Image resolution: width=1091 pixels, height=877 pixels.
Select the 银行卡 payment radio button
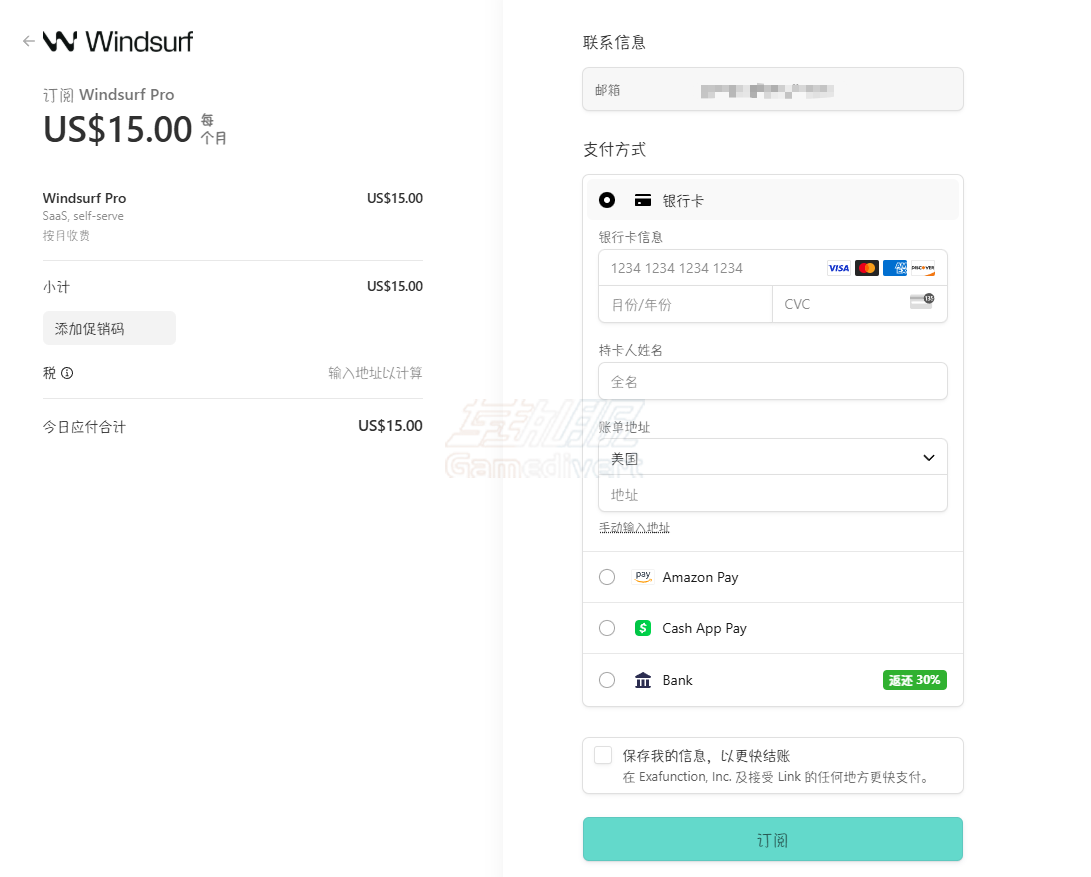tap(607, 200)
